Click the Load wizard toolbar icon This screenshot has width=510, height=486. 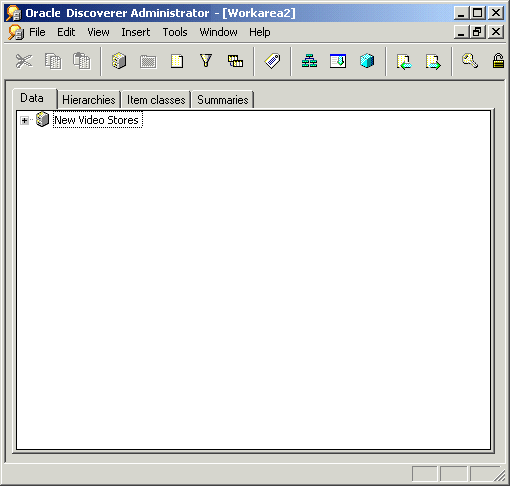coord(338,61)
